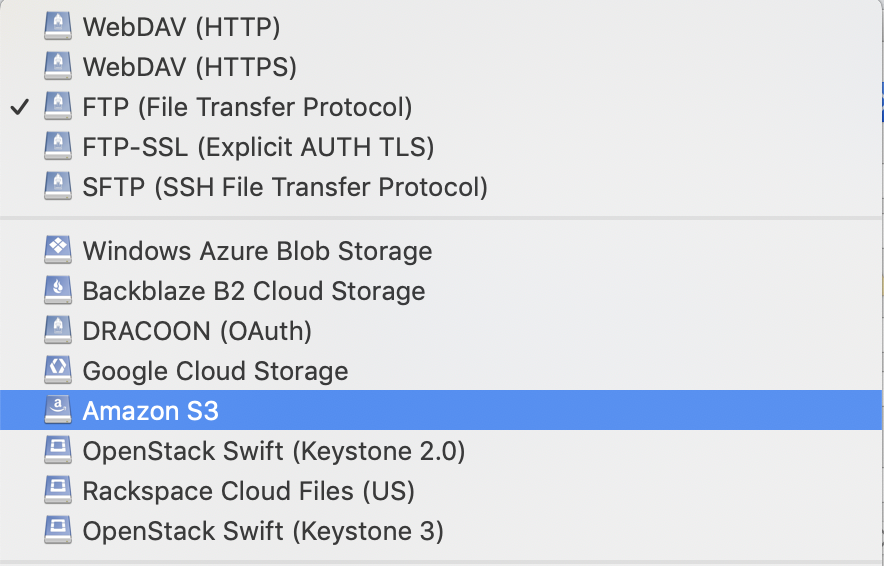Click the Backblaze B2 flame drive icon
884x566 pixels.
tap(58, 290)
